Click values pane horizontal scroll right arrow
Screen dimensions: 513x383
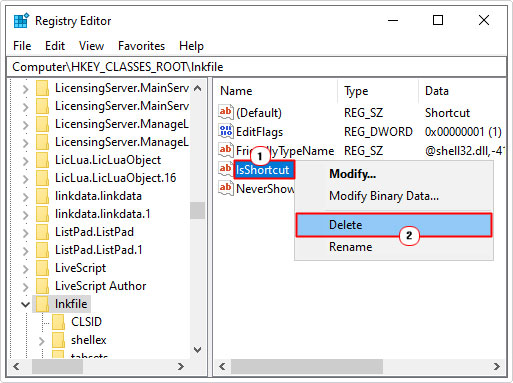(x=497, y=367)
